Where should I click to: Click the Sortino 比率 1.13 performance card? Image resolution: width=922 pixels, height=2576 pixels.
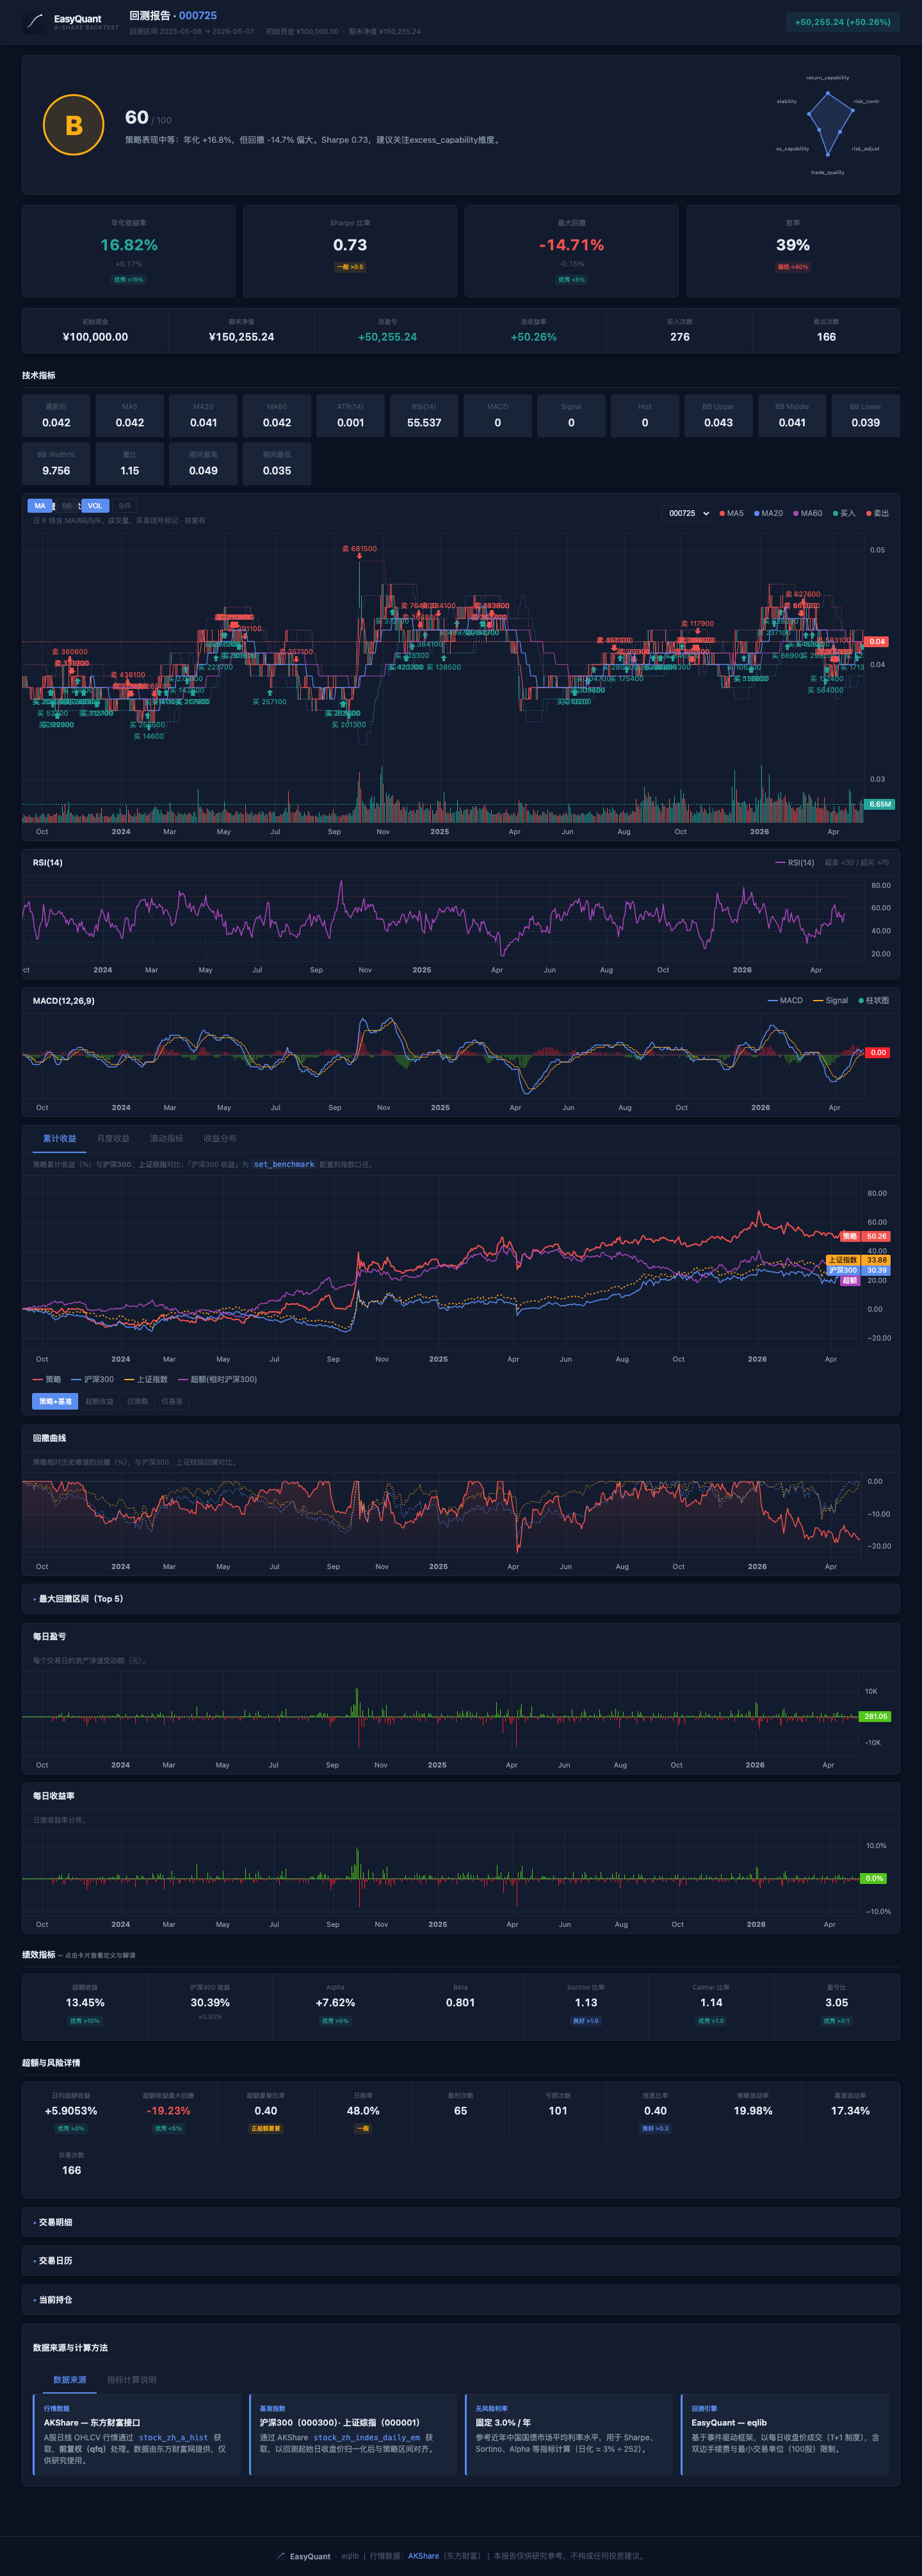tap(586, 2007)
